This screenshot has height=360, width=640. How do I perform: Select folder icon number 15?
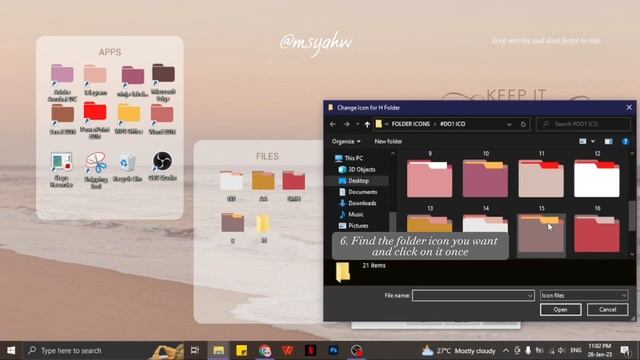(541, 234)
